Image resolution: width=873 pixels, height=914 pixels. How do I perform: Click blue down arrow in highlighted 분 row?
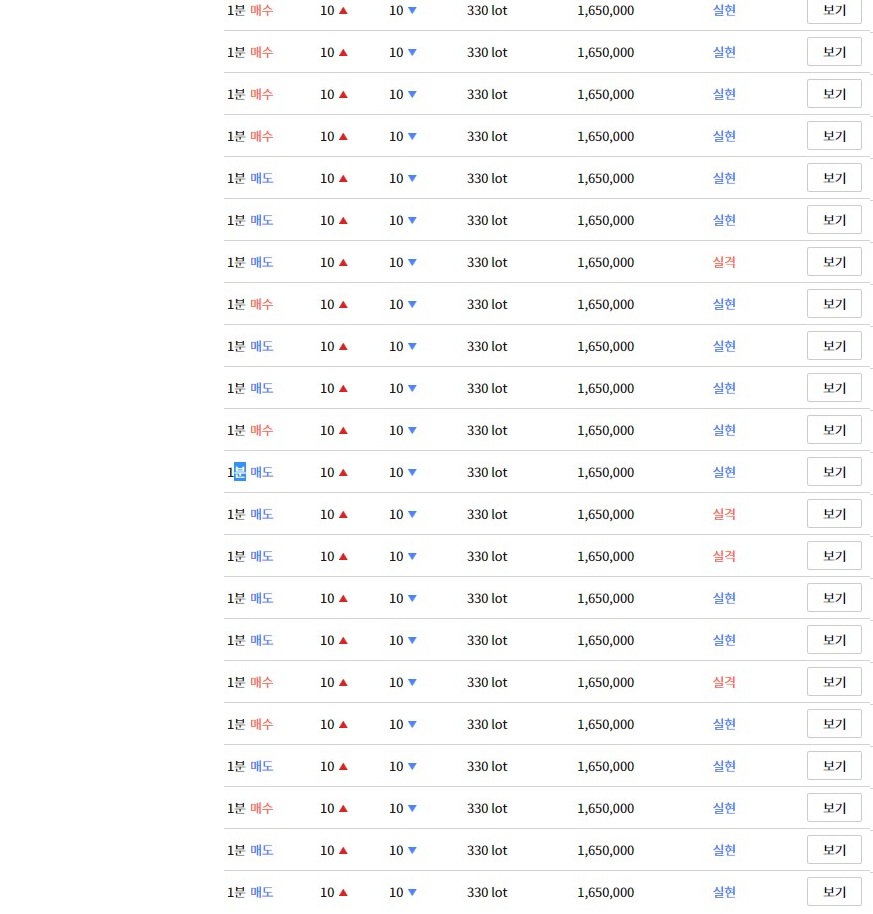click(x=412, y=472)
